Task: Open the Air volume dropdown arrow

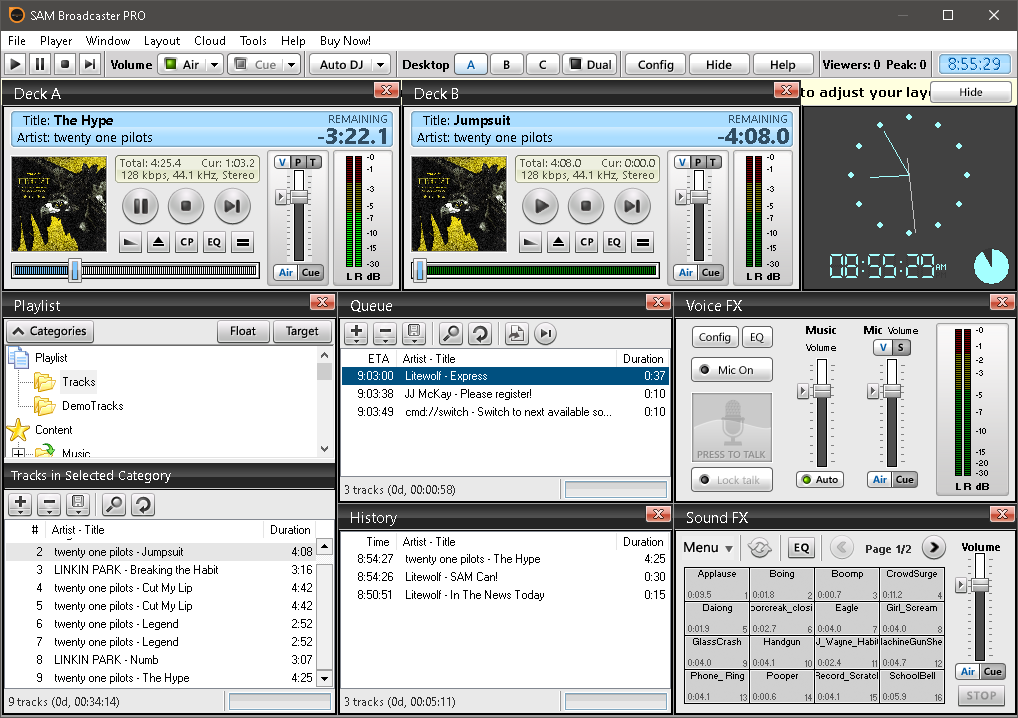Action: [x=215, y=64]
